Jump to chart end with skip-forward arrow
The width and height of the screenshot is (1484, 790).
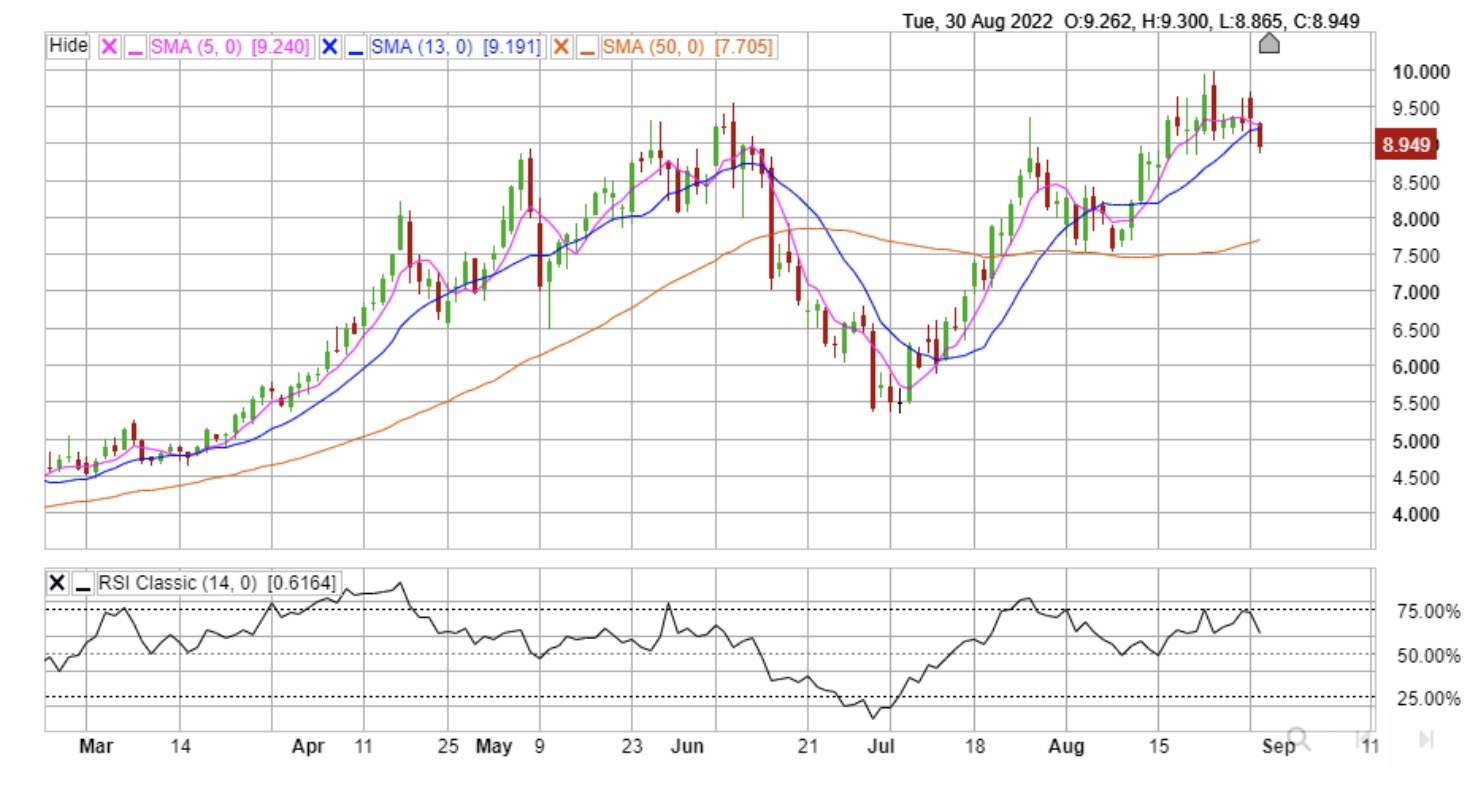pyautogui.click(x=1426, y=739)
